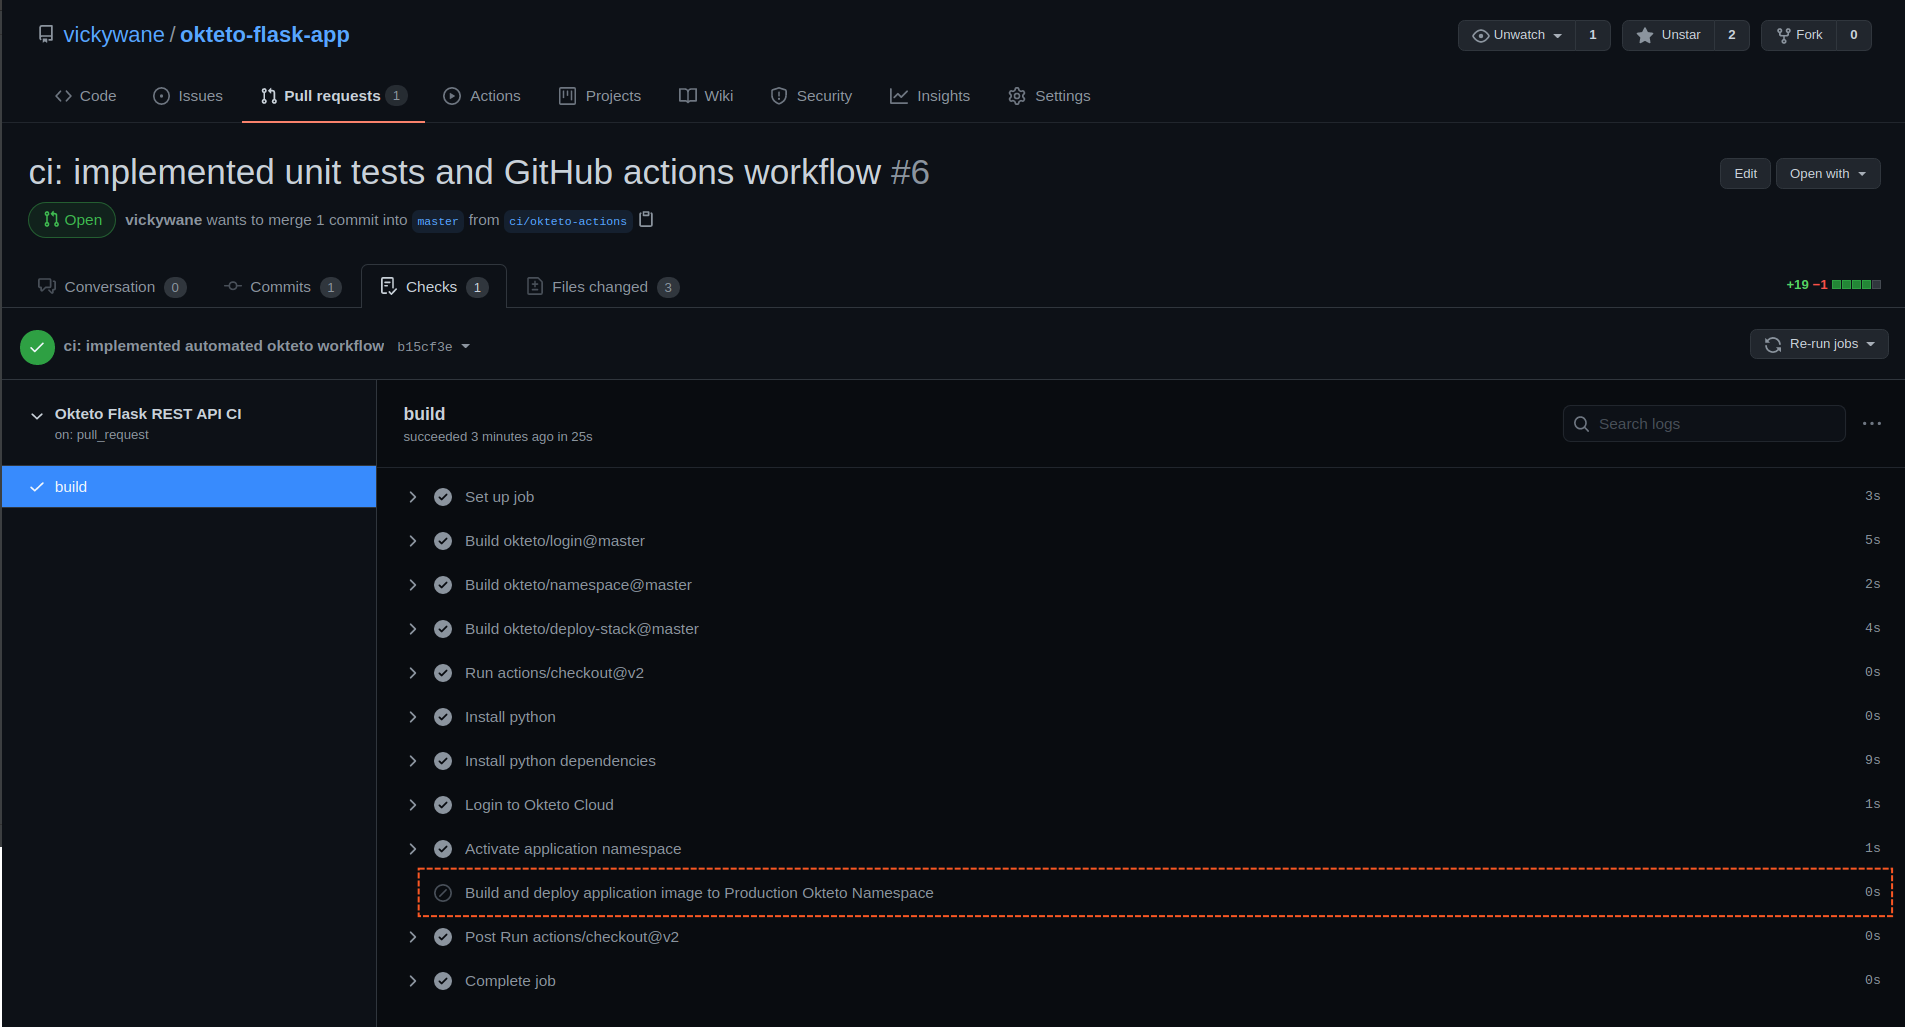This screenshot has width=1905, height=1027.
Task: Click the master branch label
Action: 438,221
